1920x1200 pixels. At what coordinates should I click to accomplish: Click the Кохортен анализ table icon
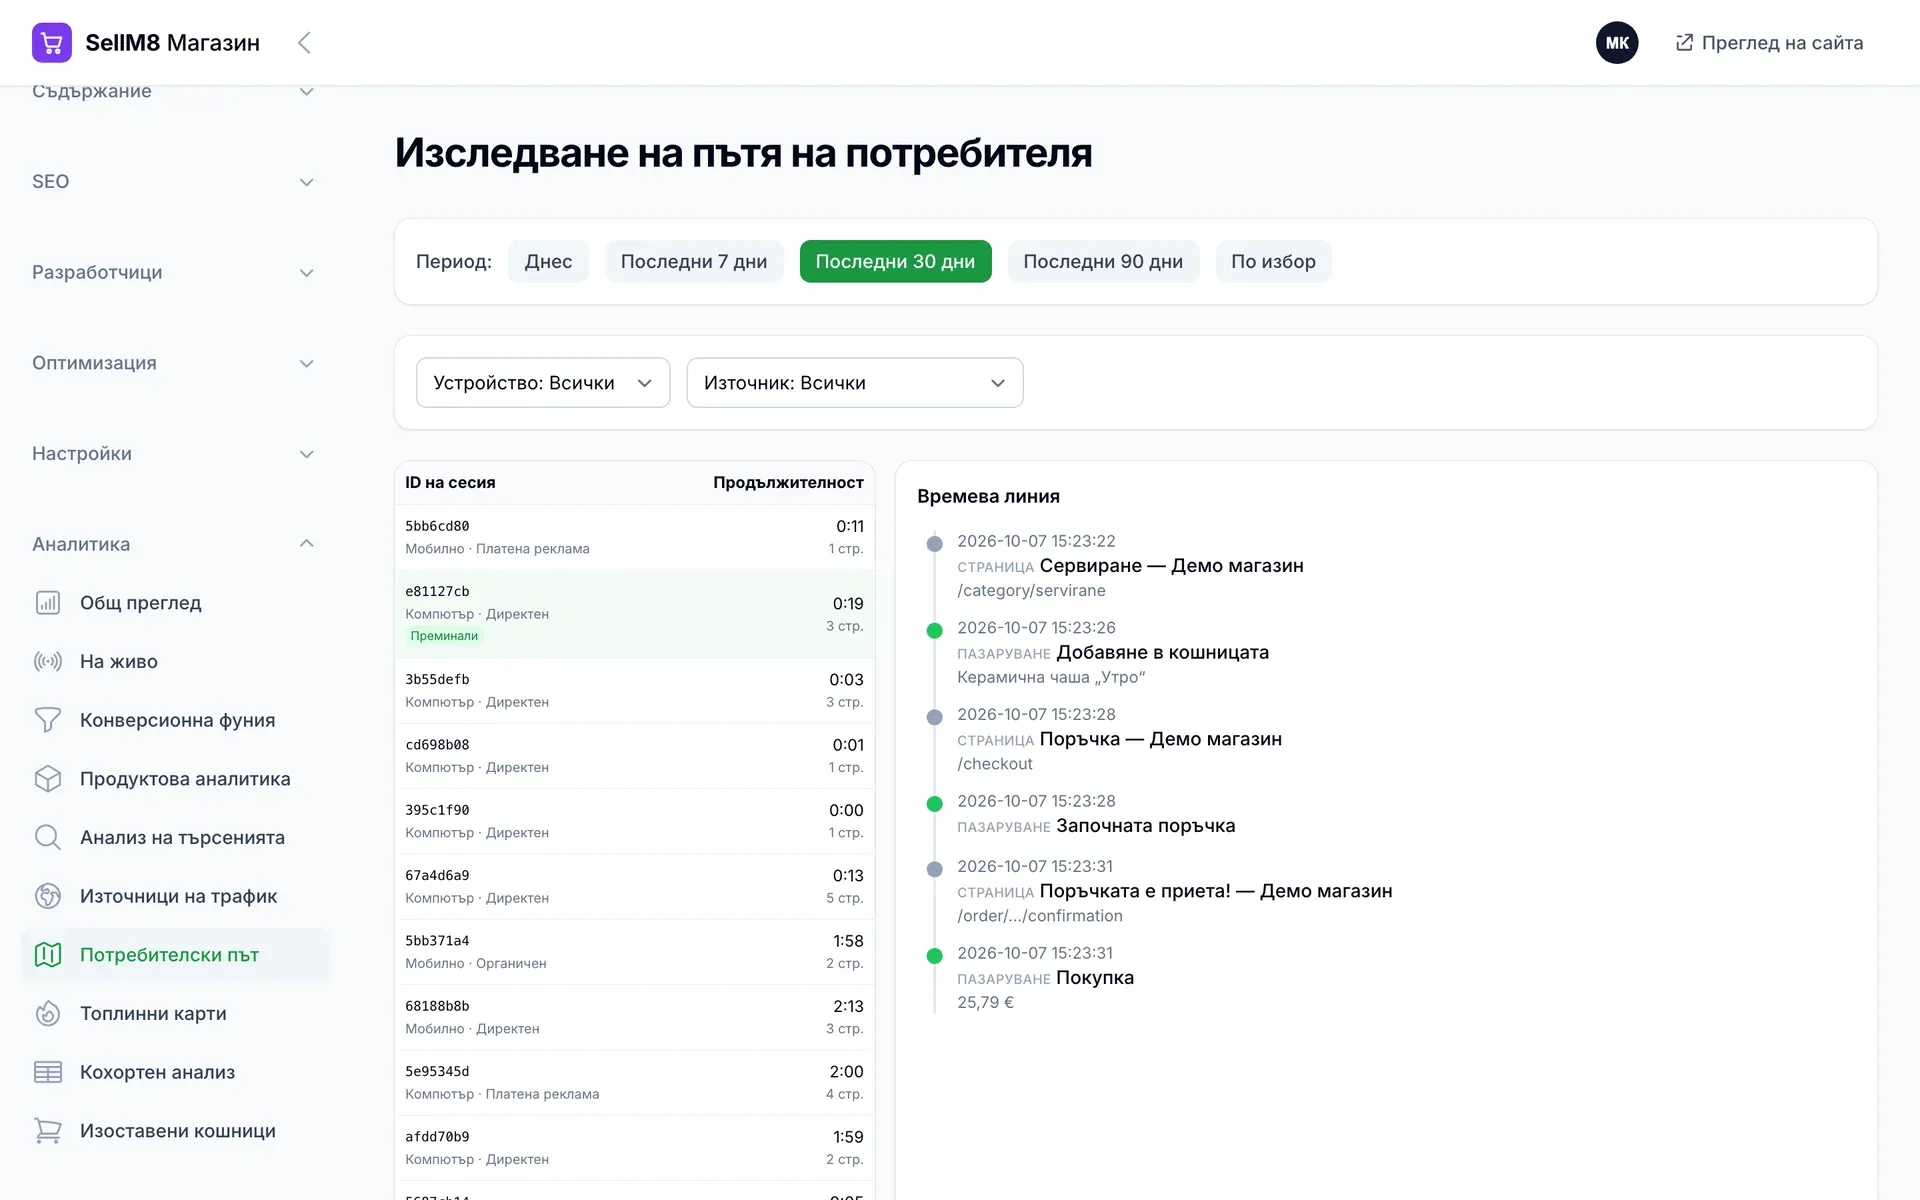click(x=48, y=1072)
